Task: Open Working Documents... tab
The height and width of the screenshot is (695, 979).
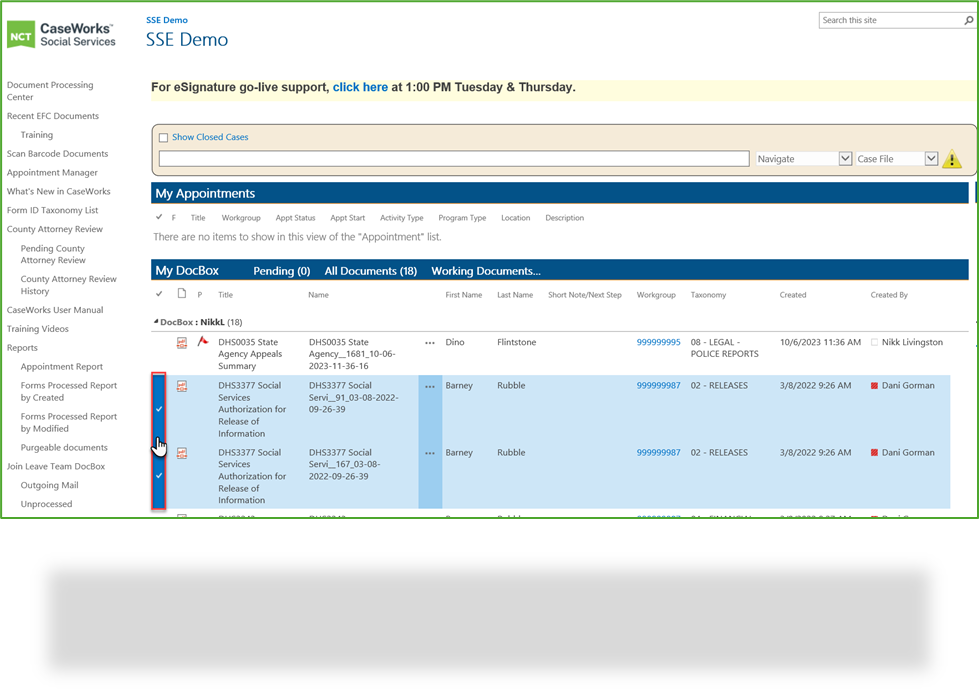Action: (486, 271)
